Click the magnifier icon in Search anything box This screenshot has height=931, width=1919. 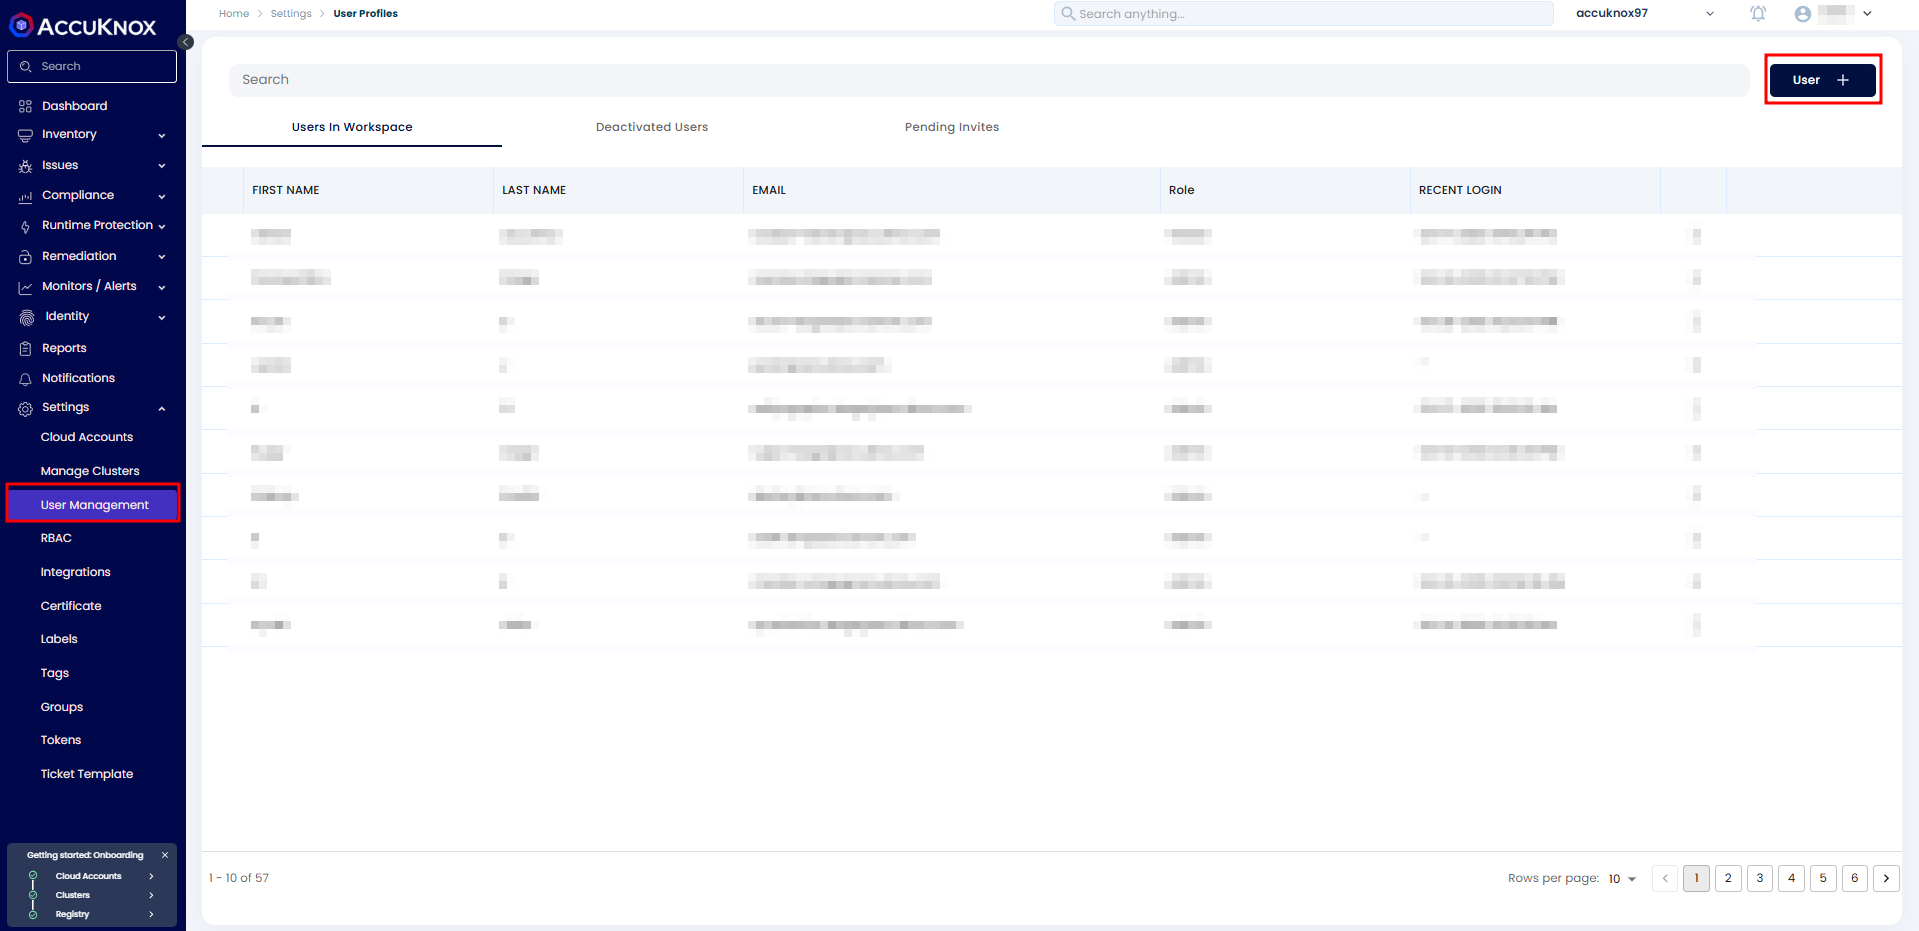click(1068, 14)
